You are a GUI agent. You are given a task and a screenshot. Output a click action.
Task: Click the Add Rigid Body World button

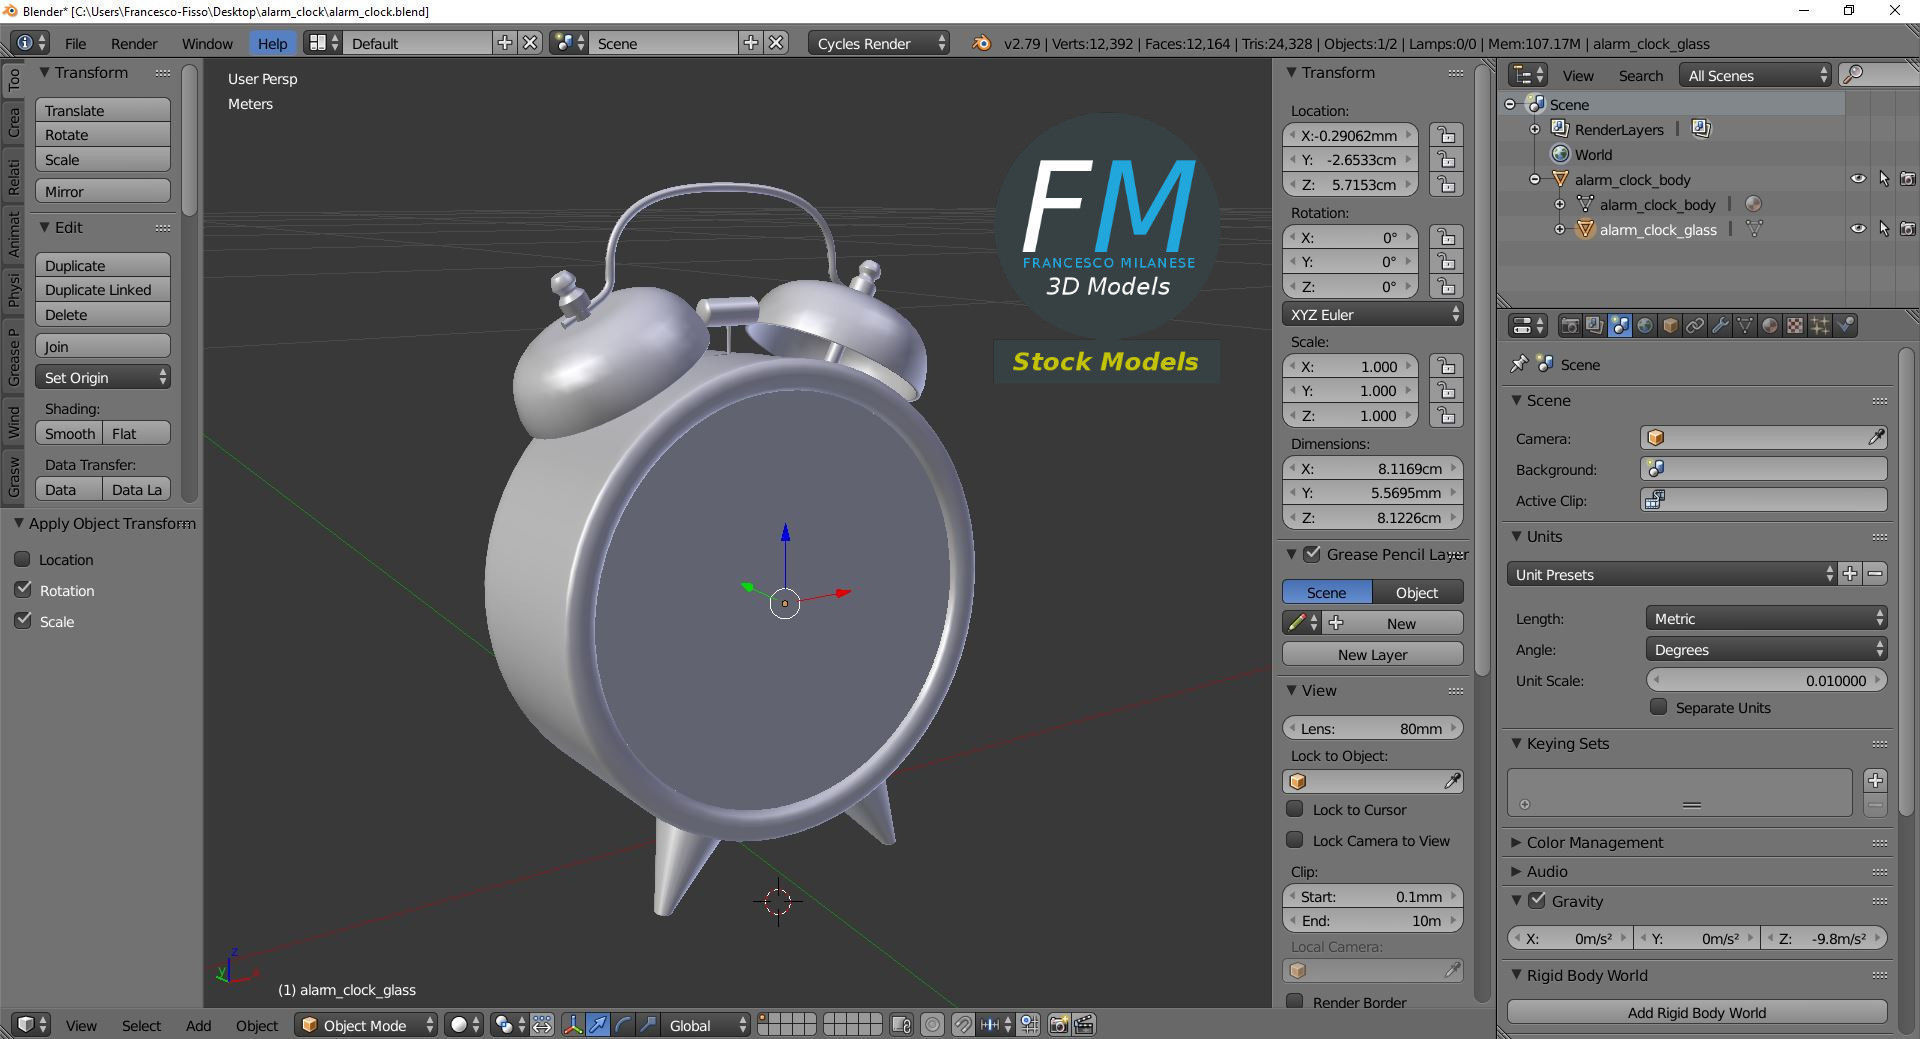(x=1697, y=1012)
